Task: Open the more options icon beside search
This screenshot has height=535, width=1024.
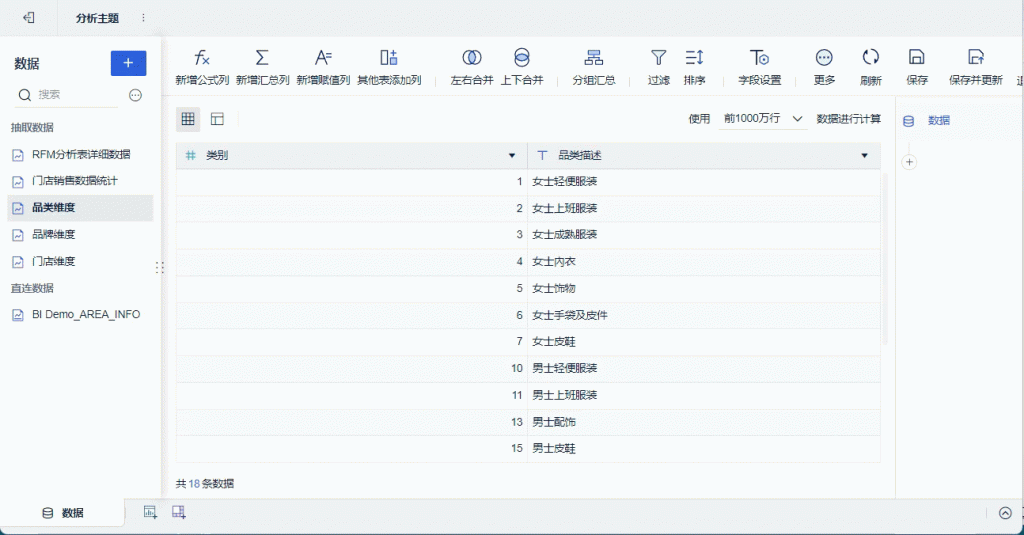Action: click(135, 95)
